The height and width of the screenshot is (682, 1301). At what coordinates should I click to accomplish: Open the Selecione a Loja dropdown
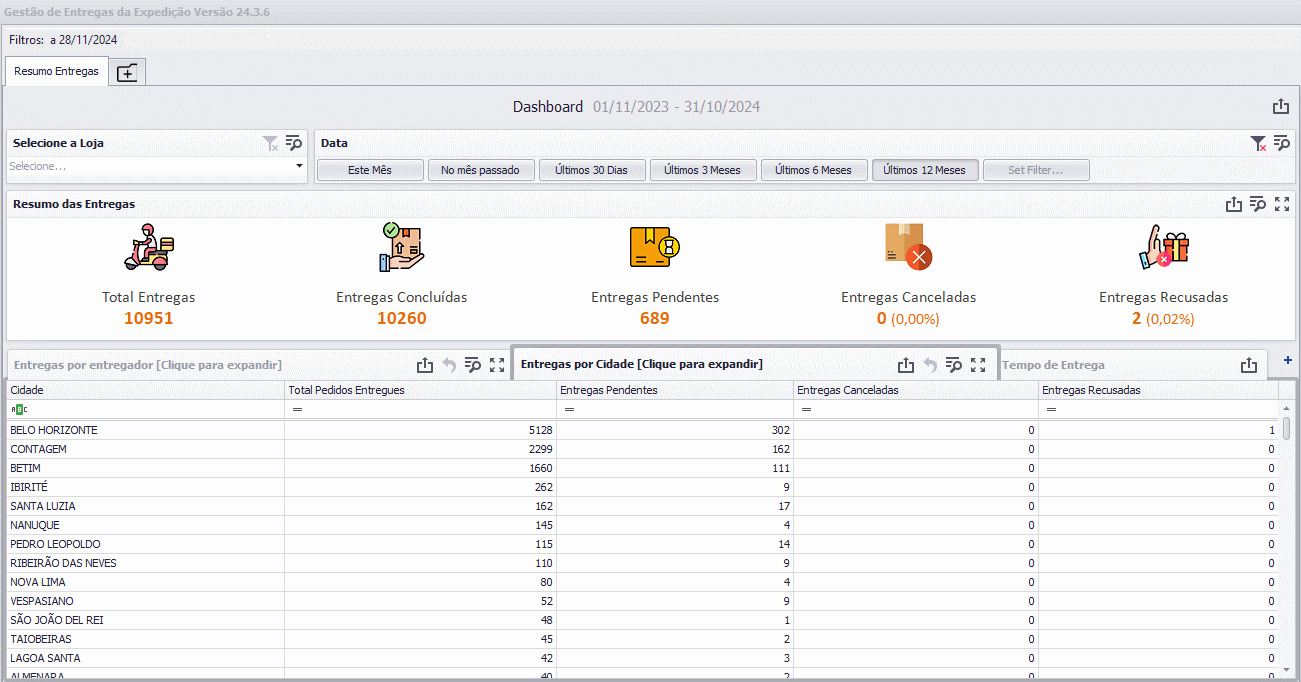tap(299, 167)
